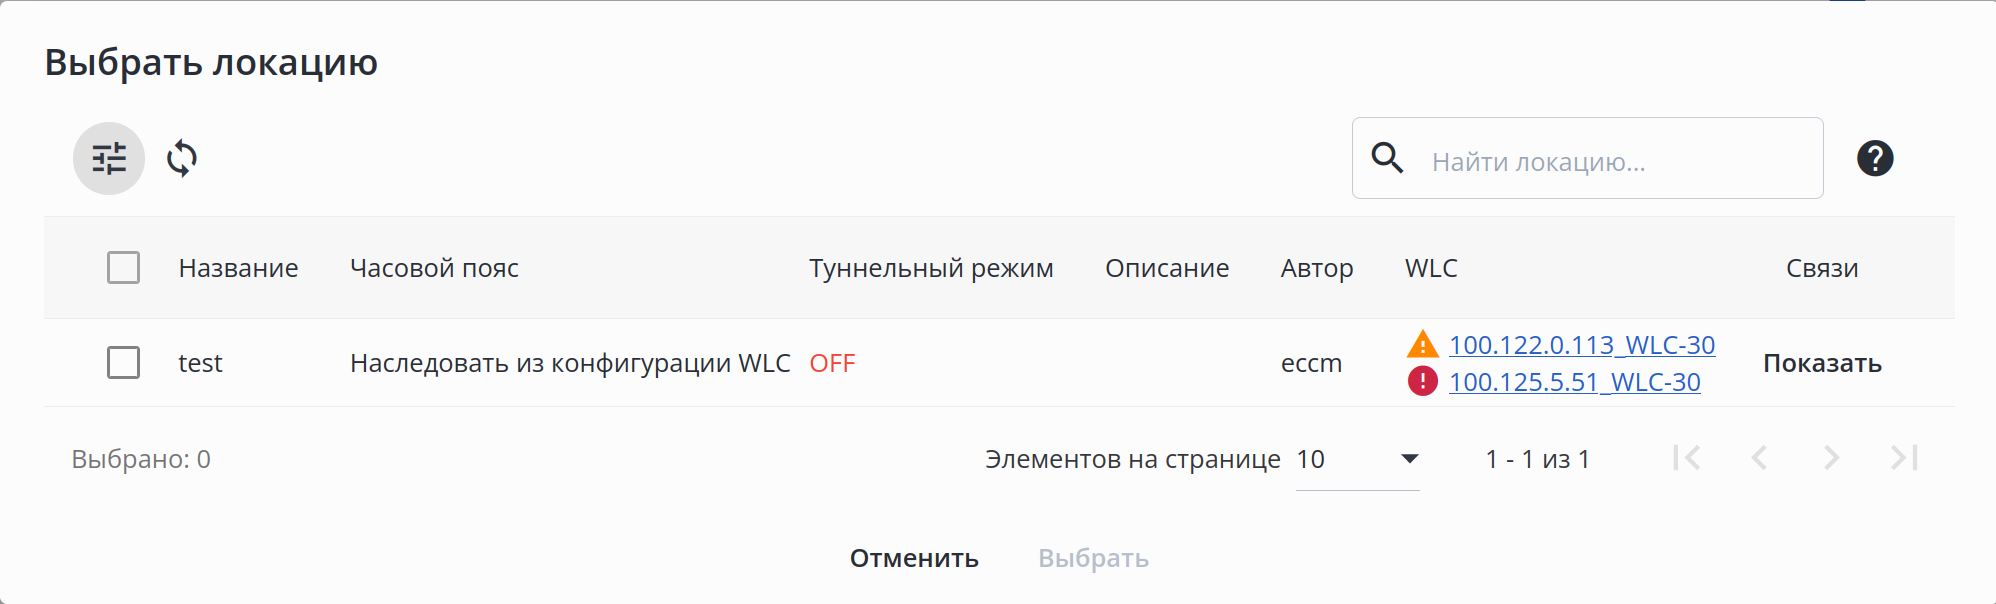Go to the next page arrow
The image size is (1996, 604).
click(x=1831, y=458)
